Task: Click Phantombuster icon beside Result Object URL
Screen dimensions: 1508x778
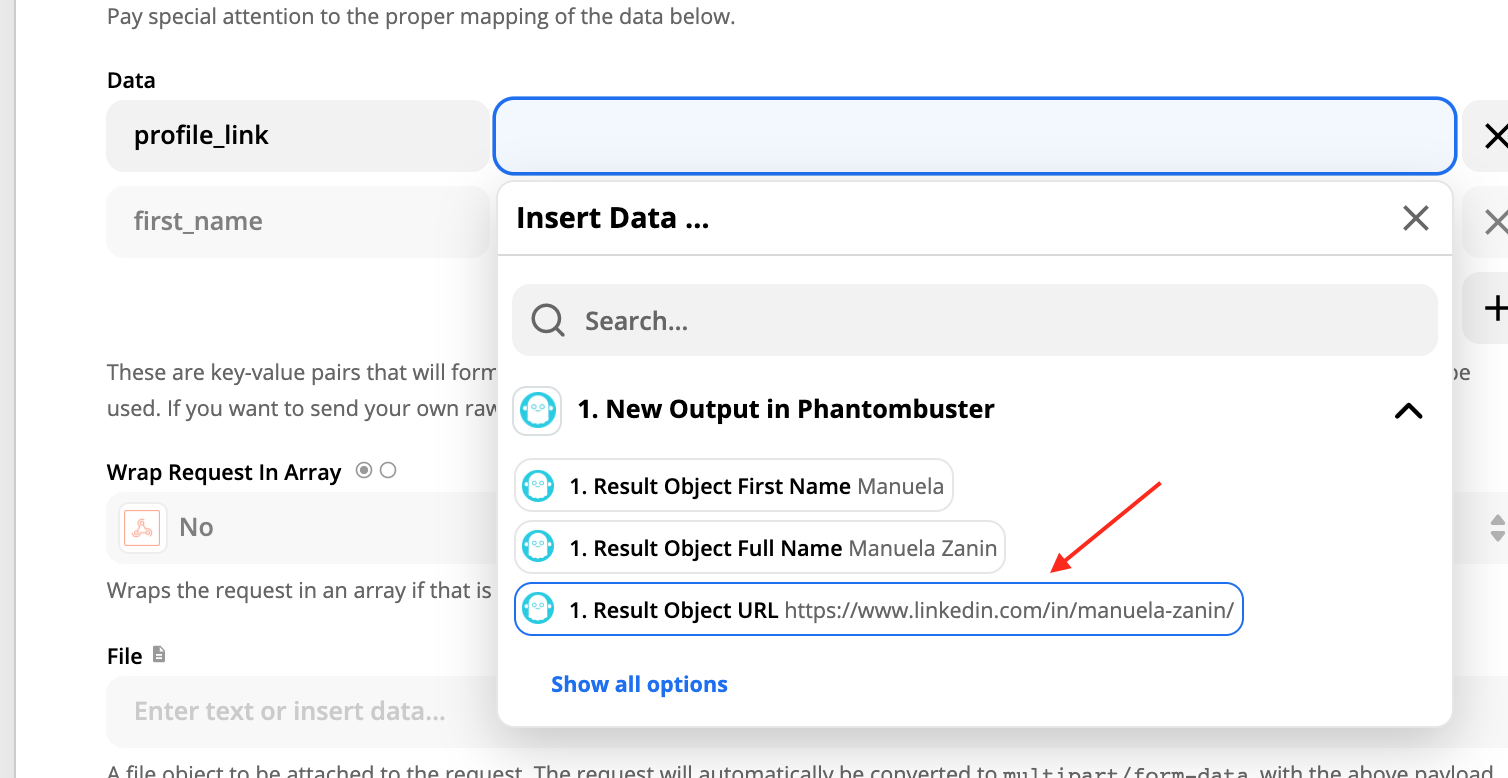Action: (x=538, y=609)
